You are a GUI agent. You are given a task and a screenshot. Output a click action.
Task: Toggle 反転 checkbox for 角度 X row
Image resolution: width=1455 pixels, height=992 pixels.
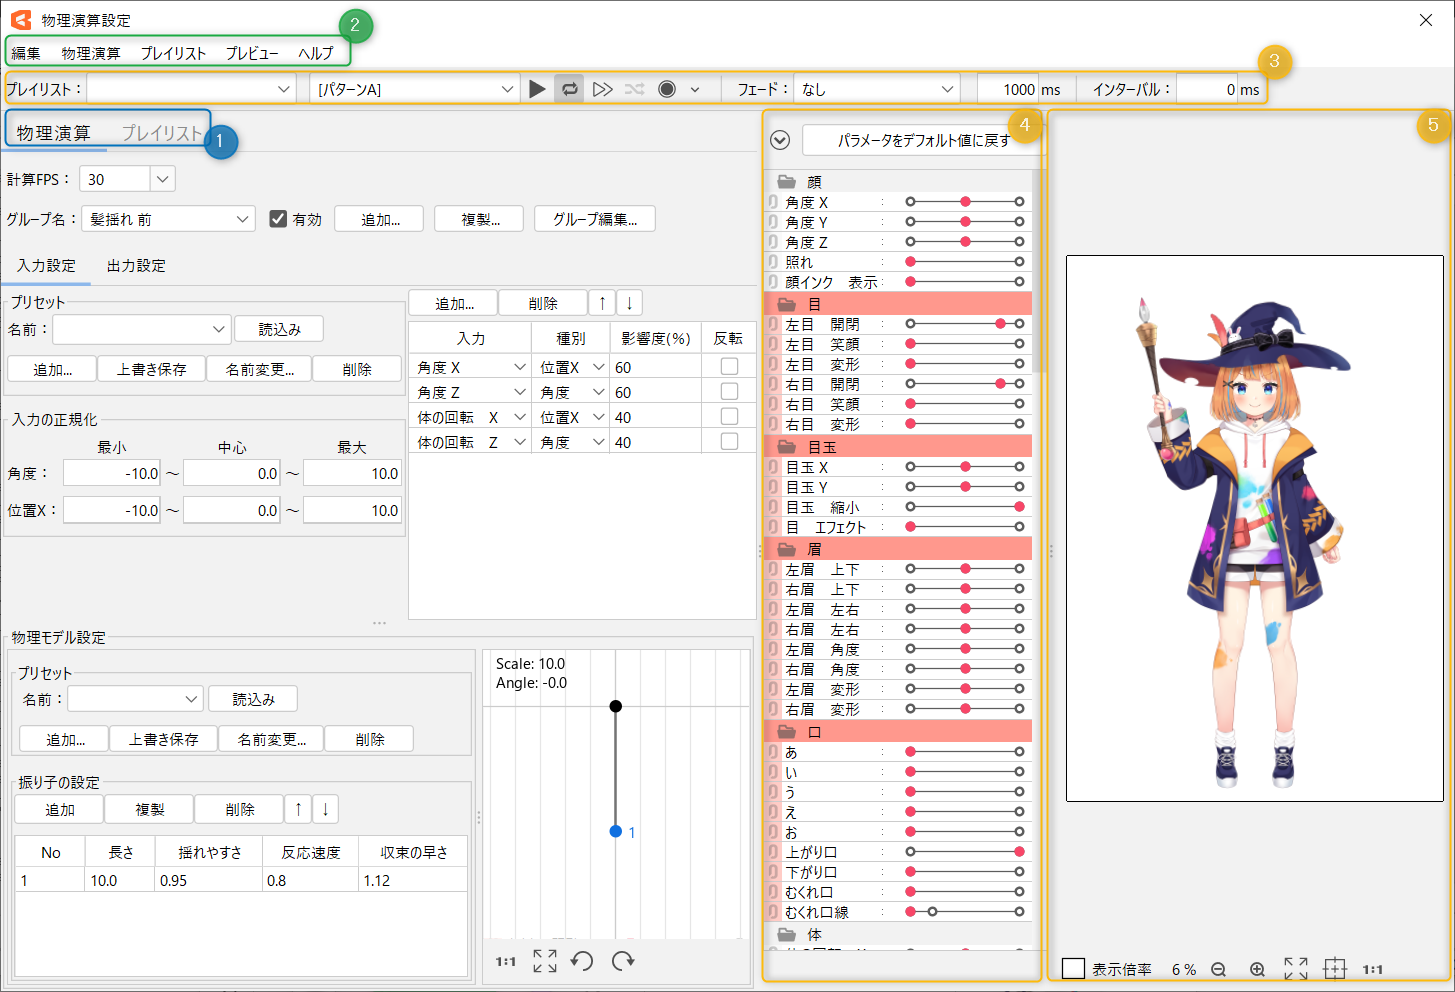tap(729, 367)
